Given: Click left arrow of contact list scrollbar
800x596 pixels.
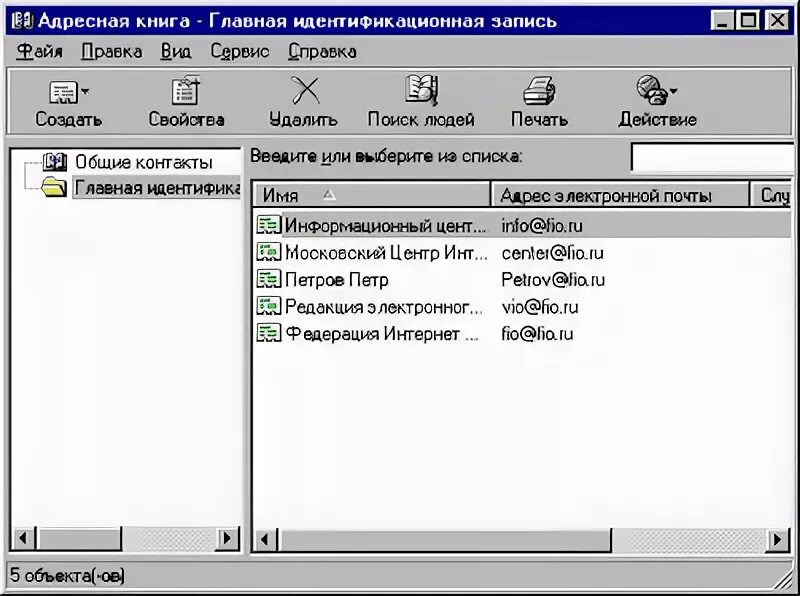Looking at the screenshot, I should click(265, 539).
